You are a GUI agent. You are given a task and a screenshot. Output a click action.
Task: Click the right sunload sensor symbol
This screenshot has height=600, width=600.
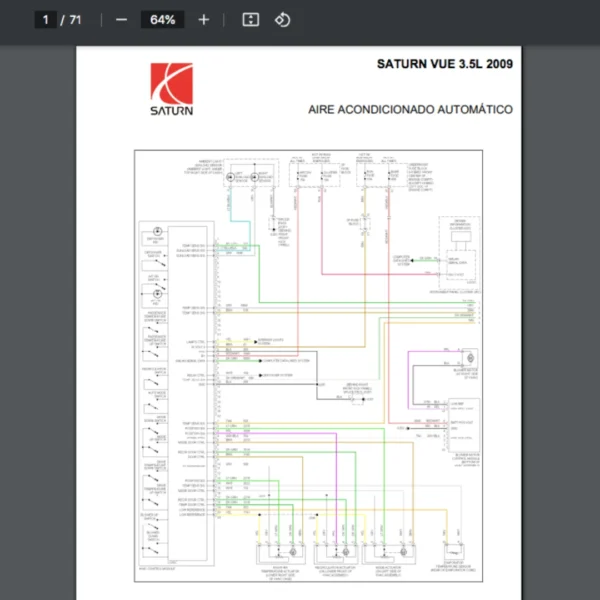(x=254, y=177)
